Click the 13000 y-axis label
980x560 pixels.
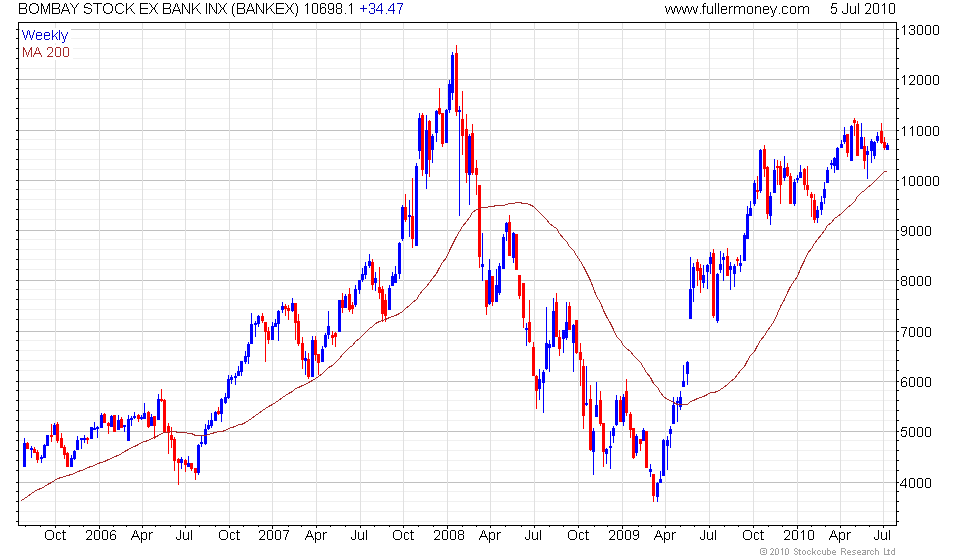click(x=920, y=31)
